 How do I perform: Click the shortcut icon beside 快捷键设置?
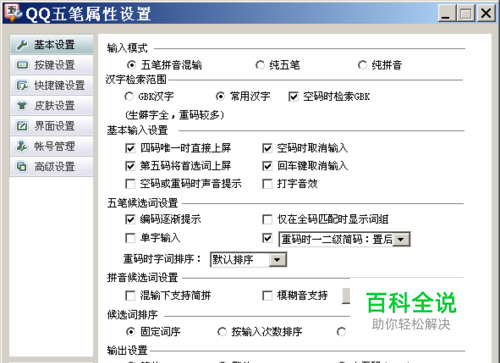tap(22, 85)
